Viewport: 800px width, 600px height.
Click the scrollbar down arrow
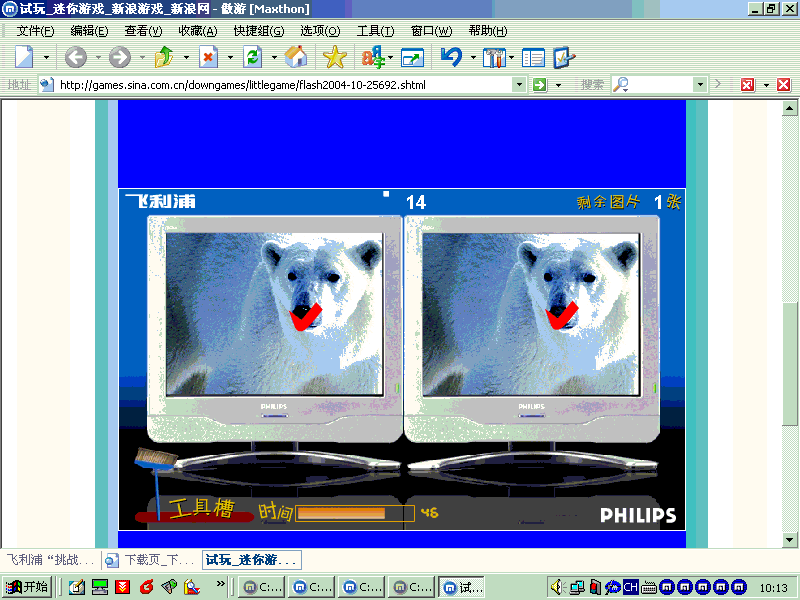pos(790,539)
